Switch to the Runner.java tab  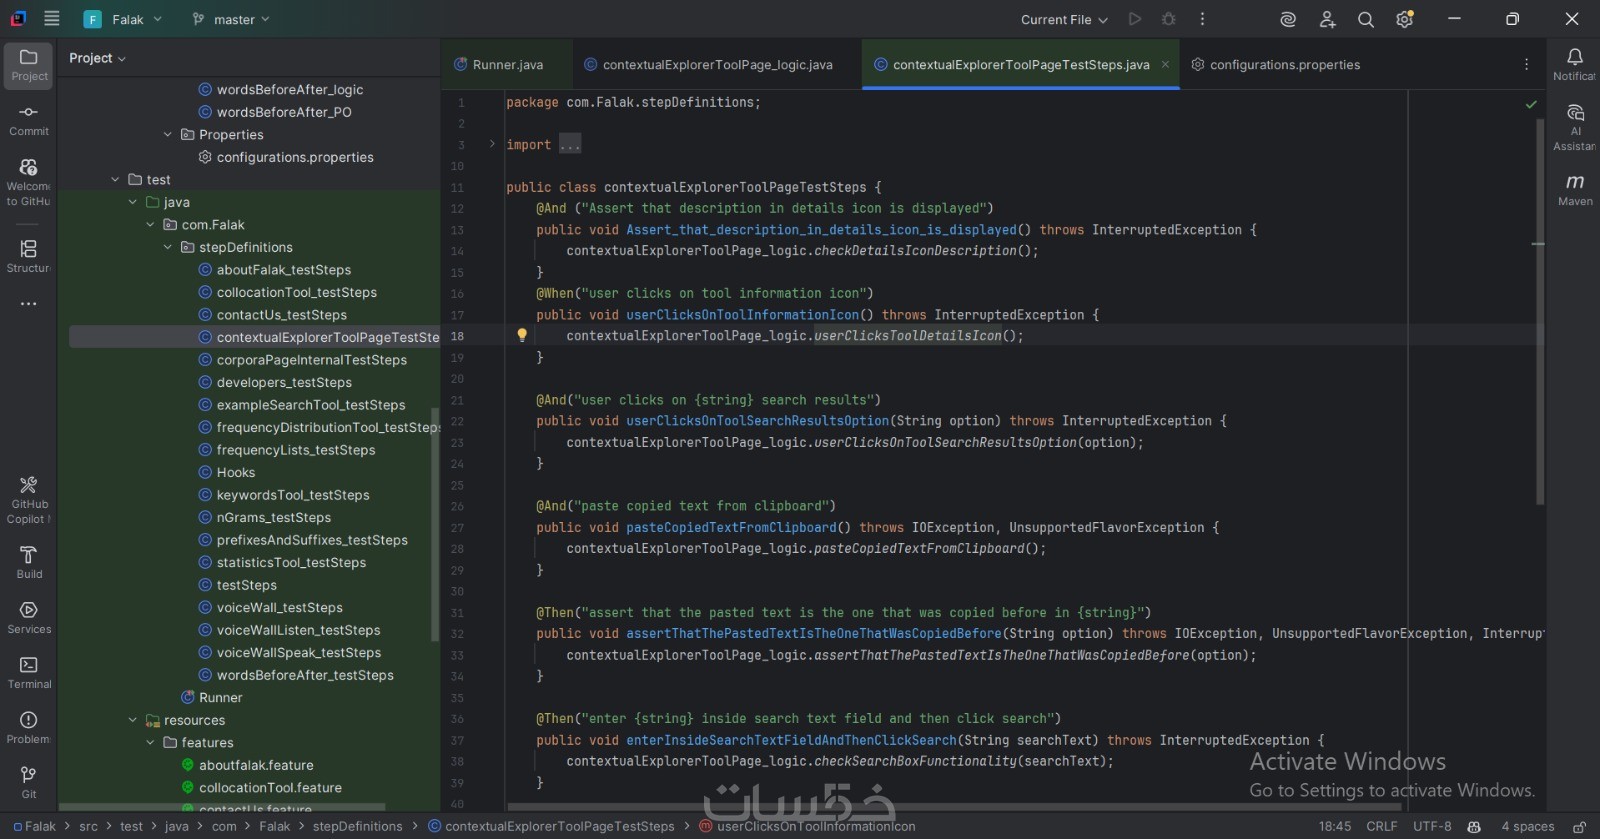(x=507, y=65)
